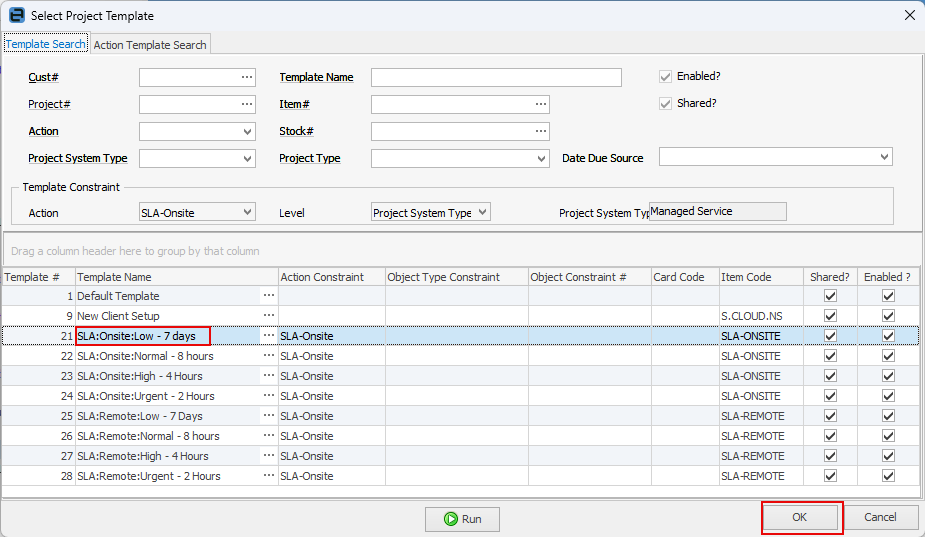Toggle the Enabled? filter checkbox
Screen dimensions: 925x537
point(665,77)
